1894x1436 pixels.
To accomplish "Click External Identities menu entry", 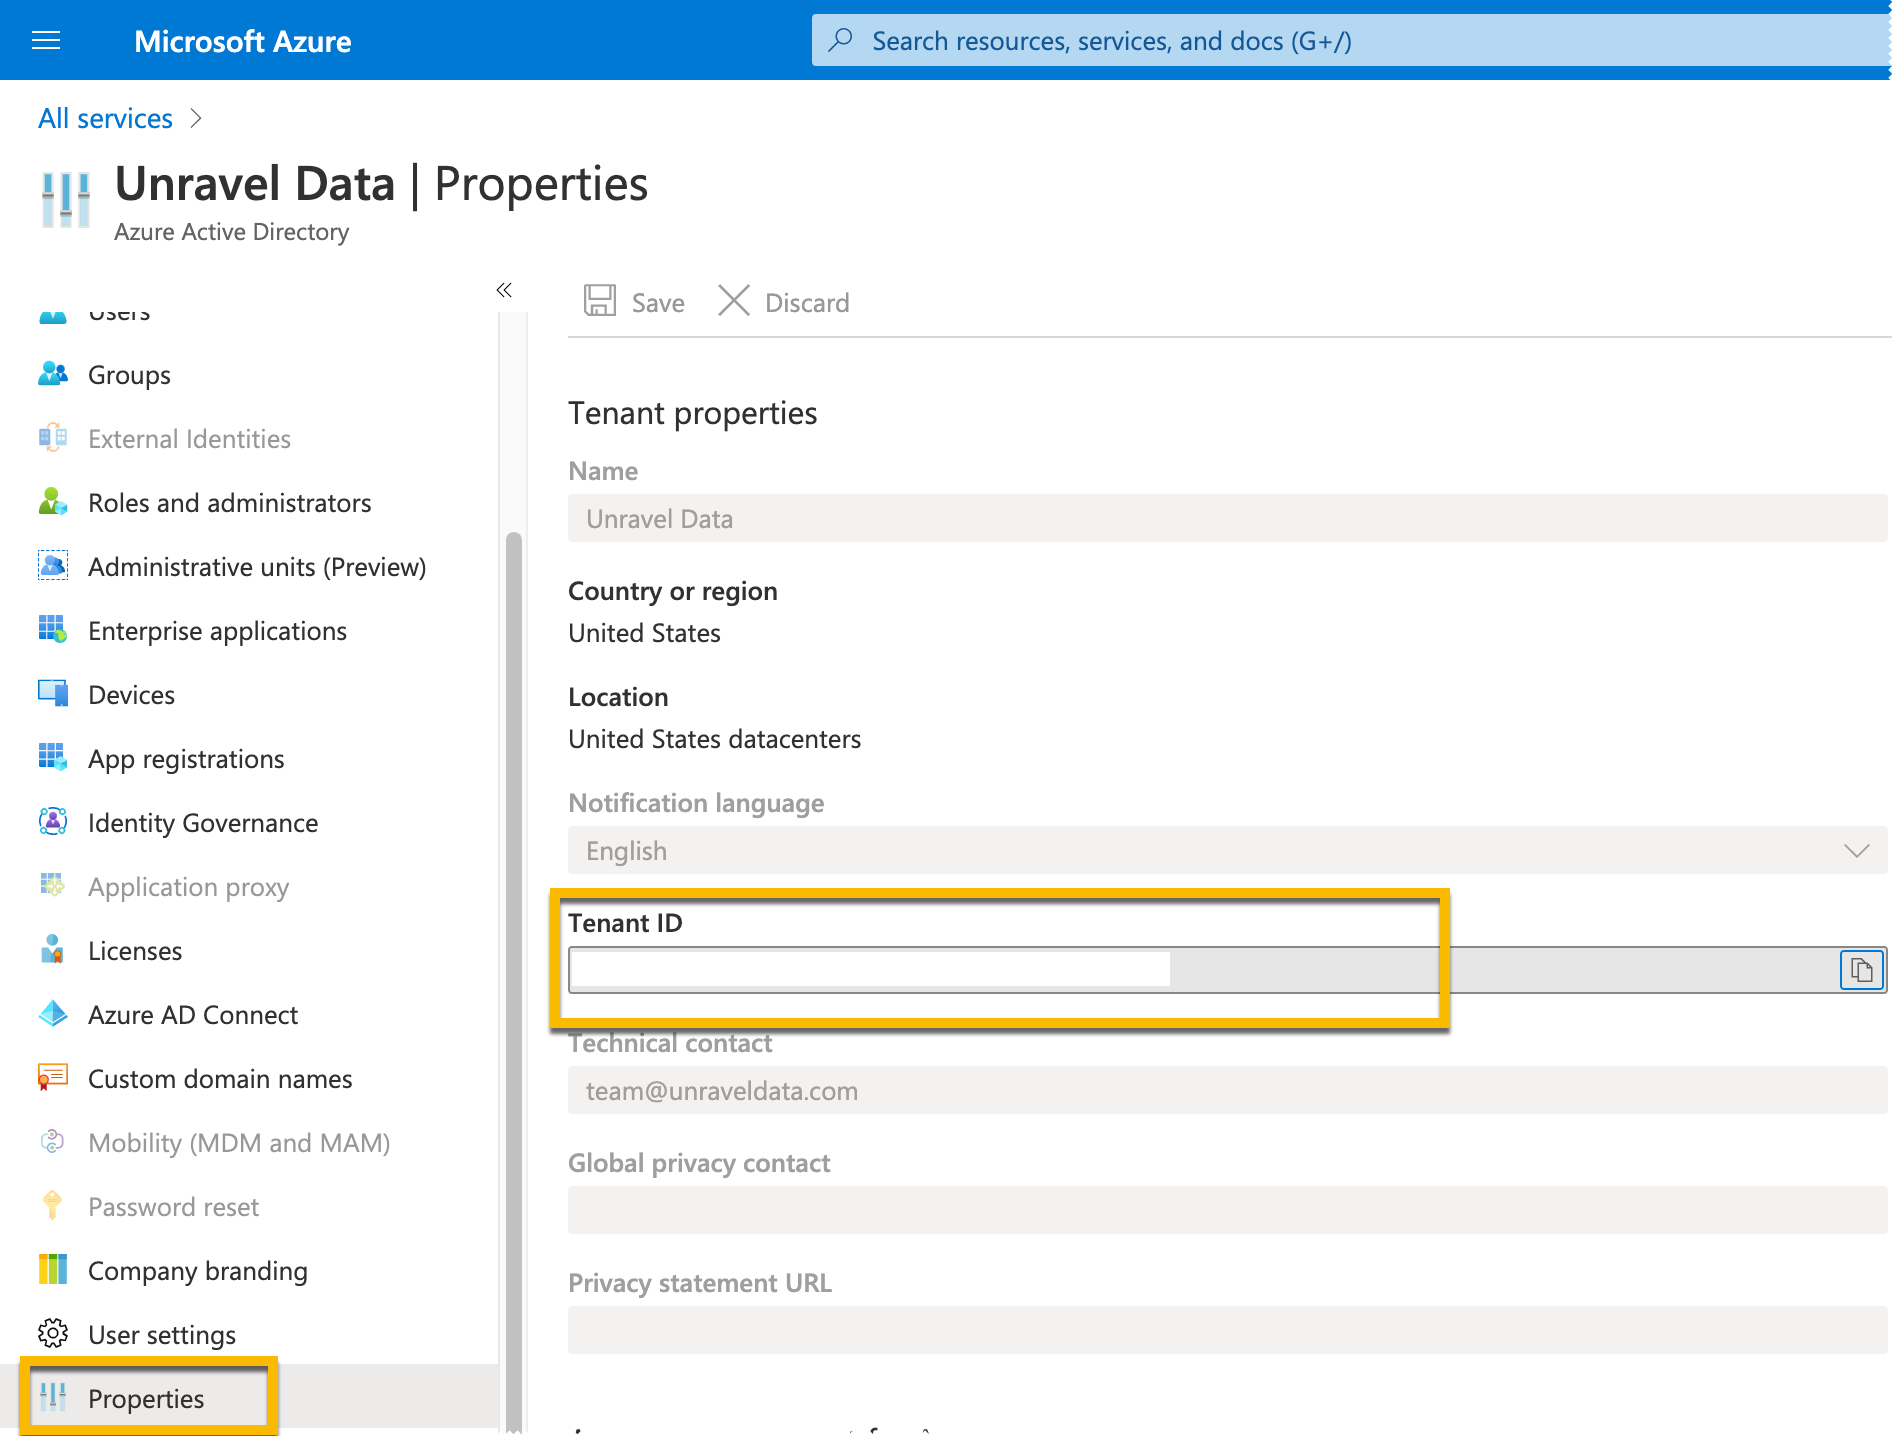I will click(x=189, y=439).
